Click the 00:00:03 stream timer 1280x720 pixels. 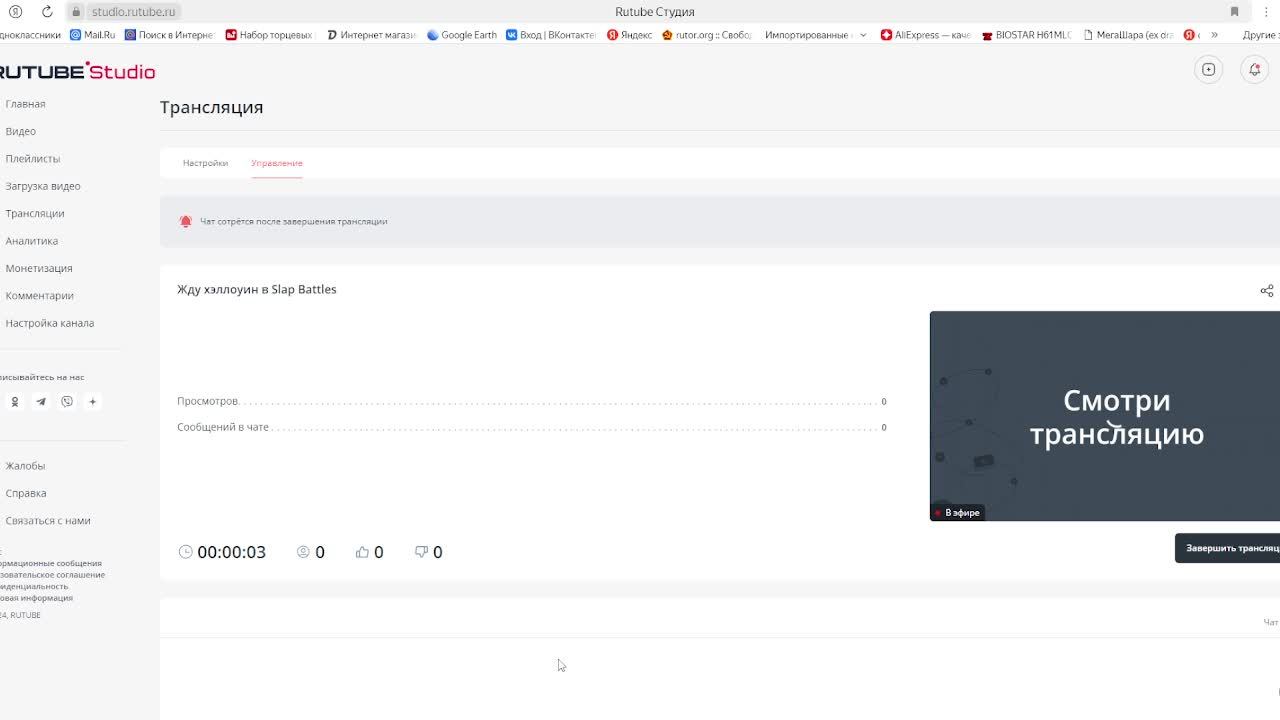(231, 552)
